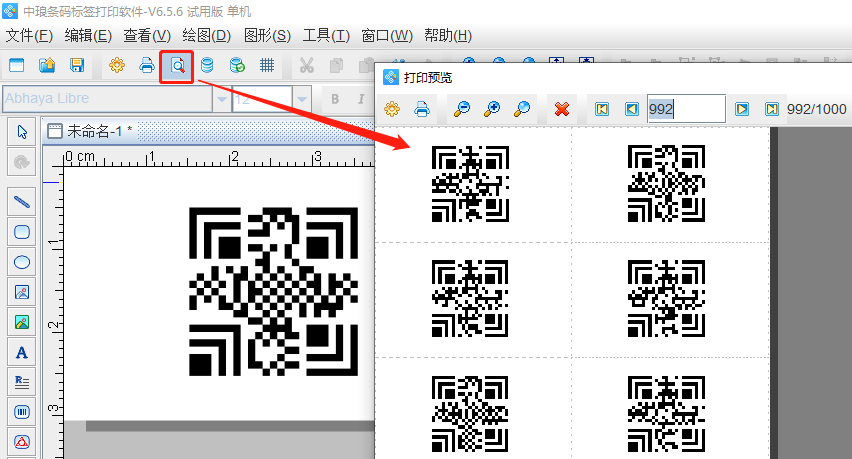
Task: Go to first page in print preview
Action: (x=602, y=109)
